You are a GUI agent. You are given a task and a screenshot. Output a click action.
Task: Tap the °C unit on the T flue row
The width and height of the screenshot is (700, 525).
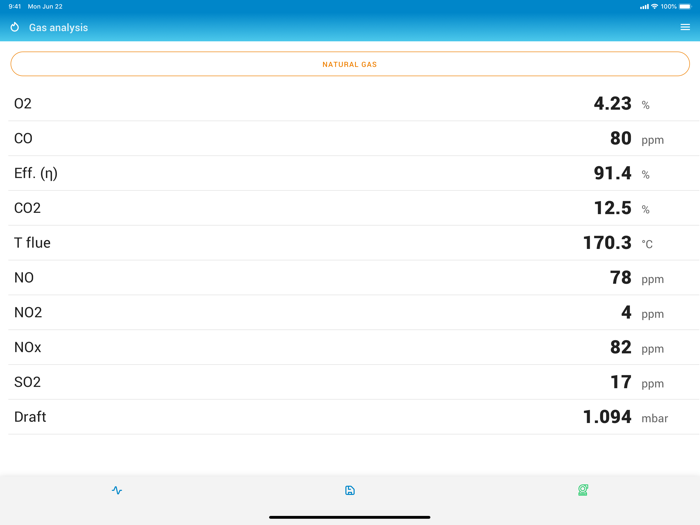[x=647, y=244]
